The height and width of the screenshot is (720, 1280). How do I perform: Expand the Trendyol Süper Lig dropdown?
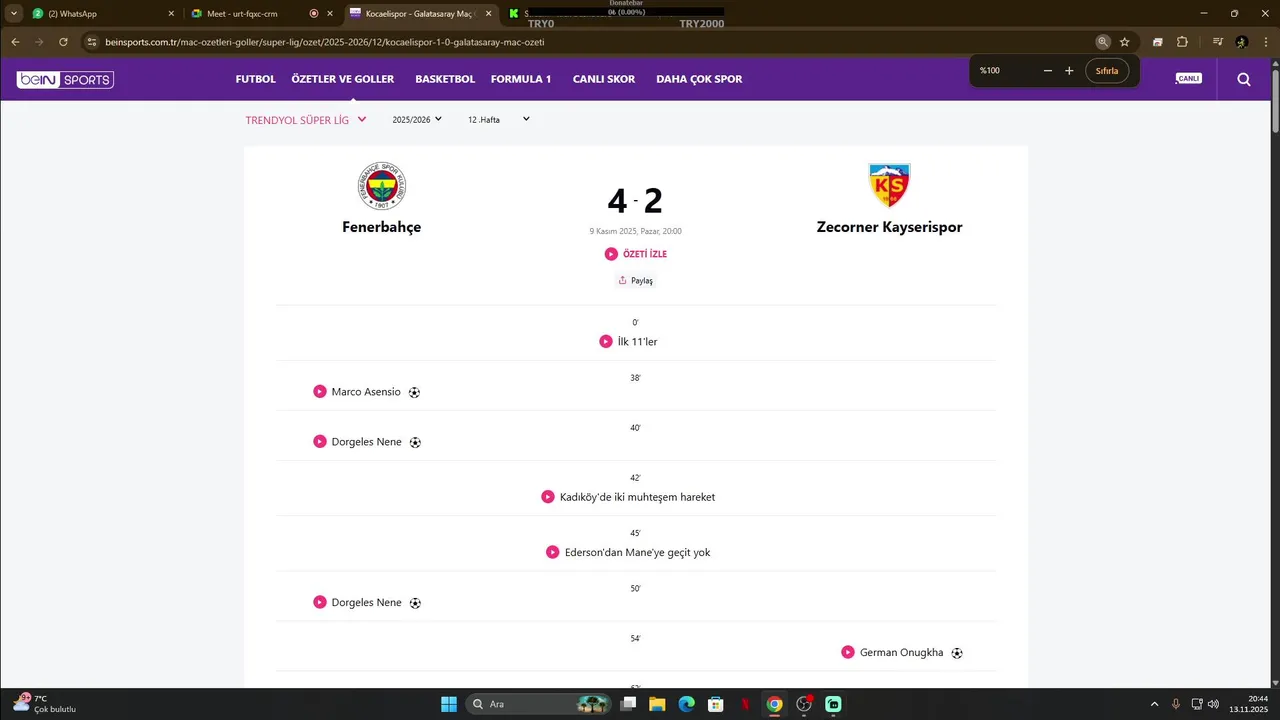[306, 120]
